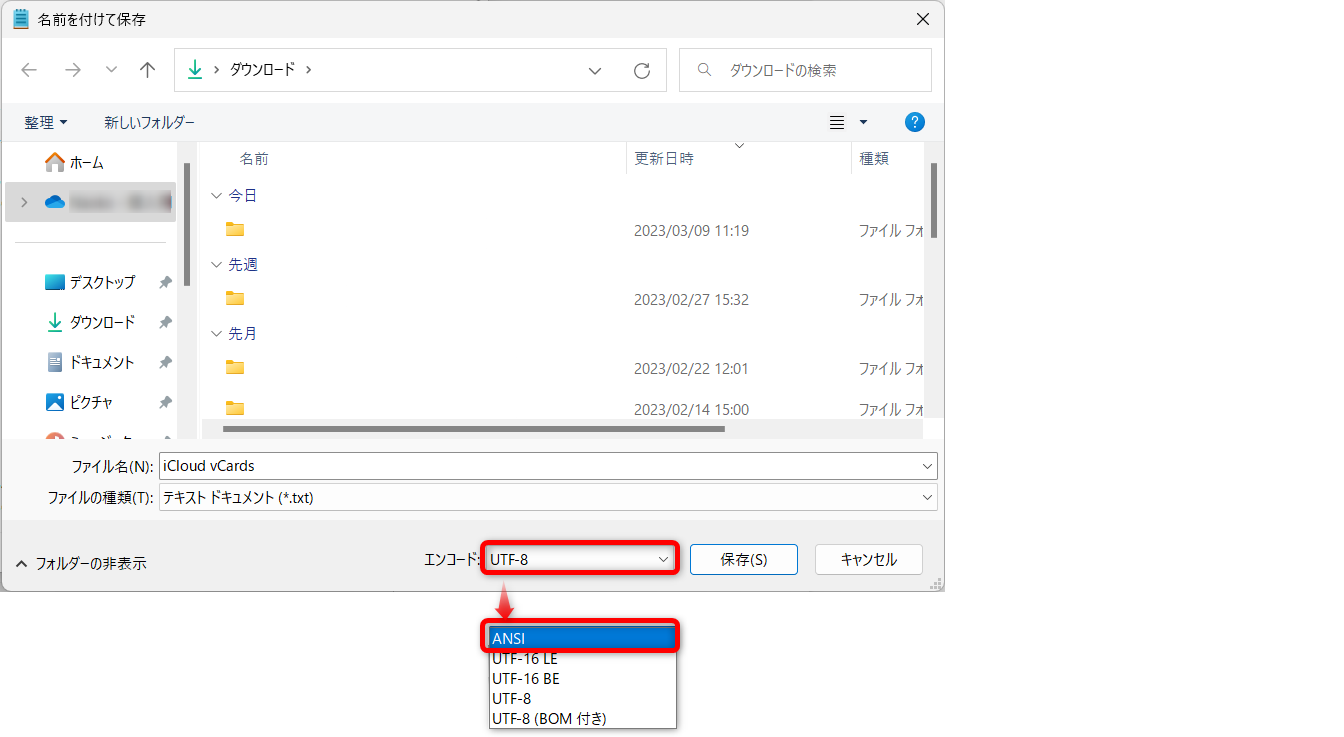Click the pin icon beside ダウンロード in the sidebar
The image size is (1344, 737).
click(x=165, y=323)
